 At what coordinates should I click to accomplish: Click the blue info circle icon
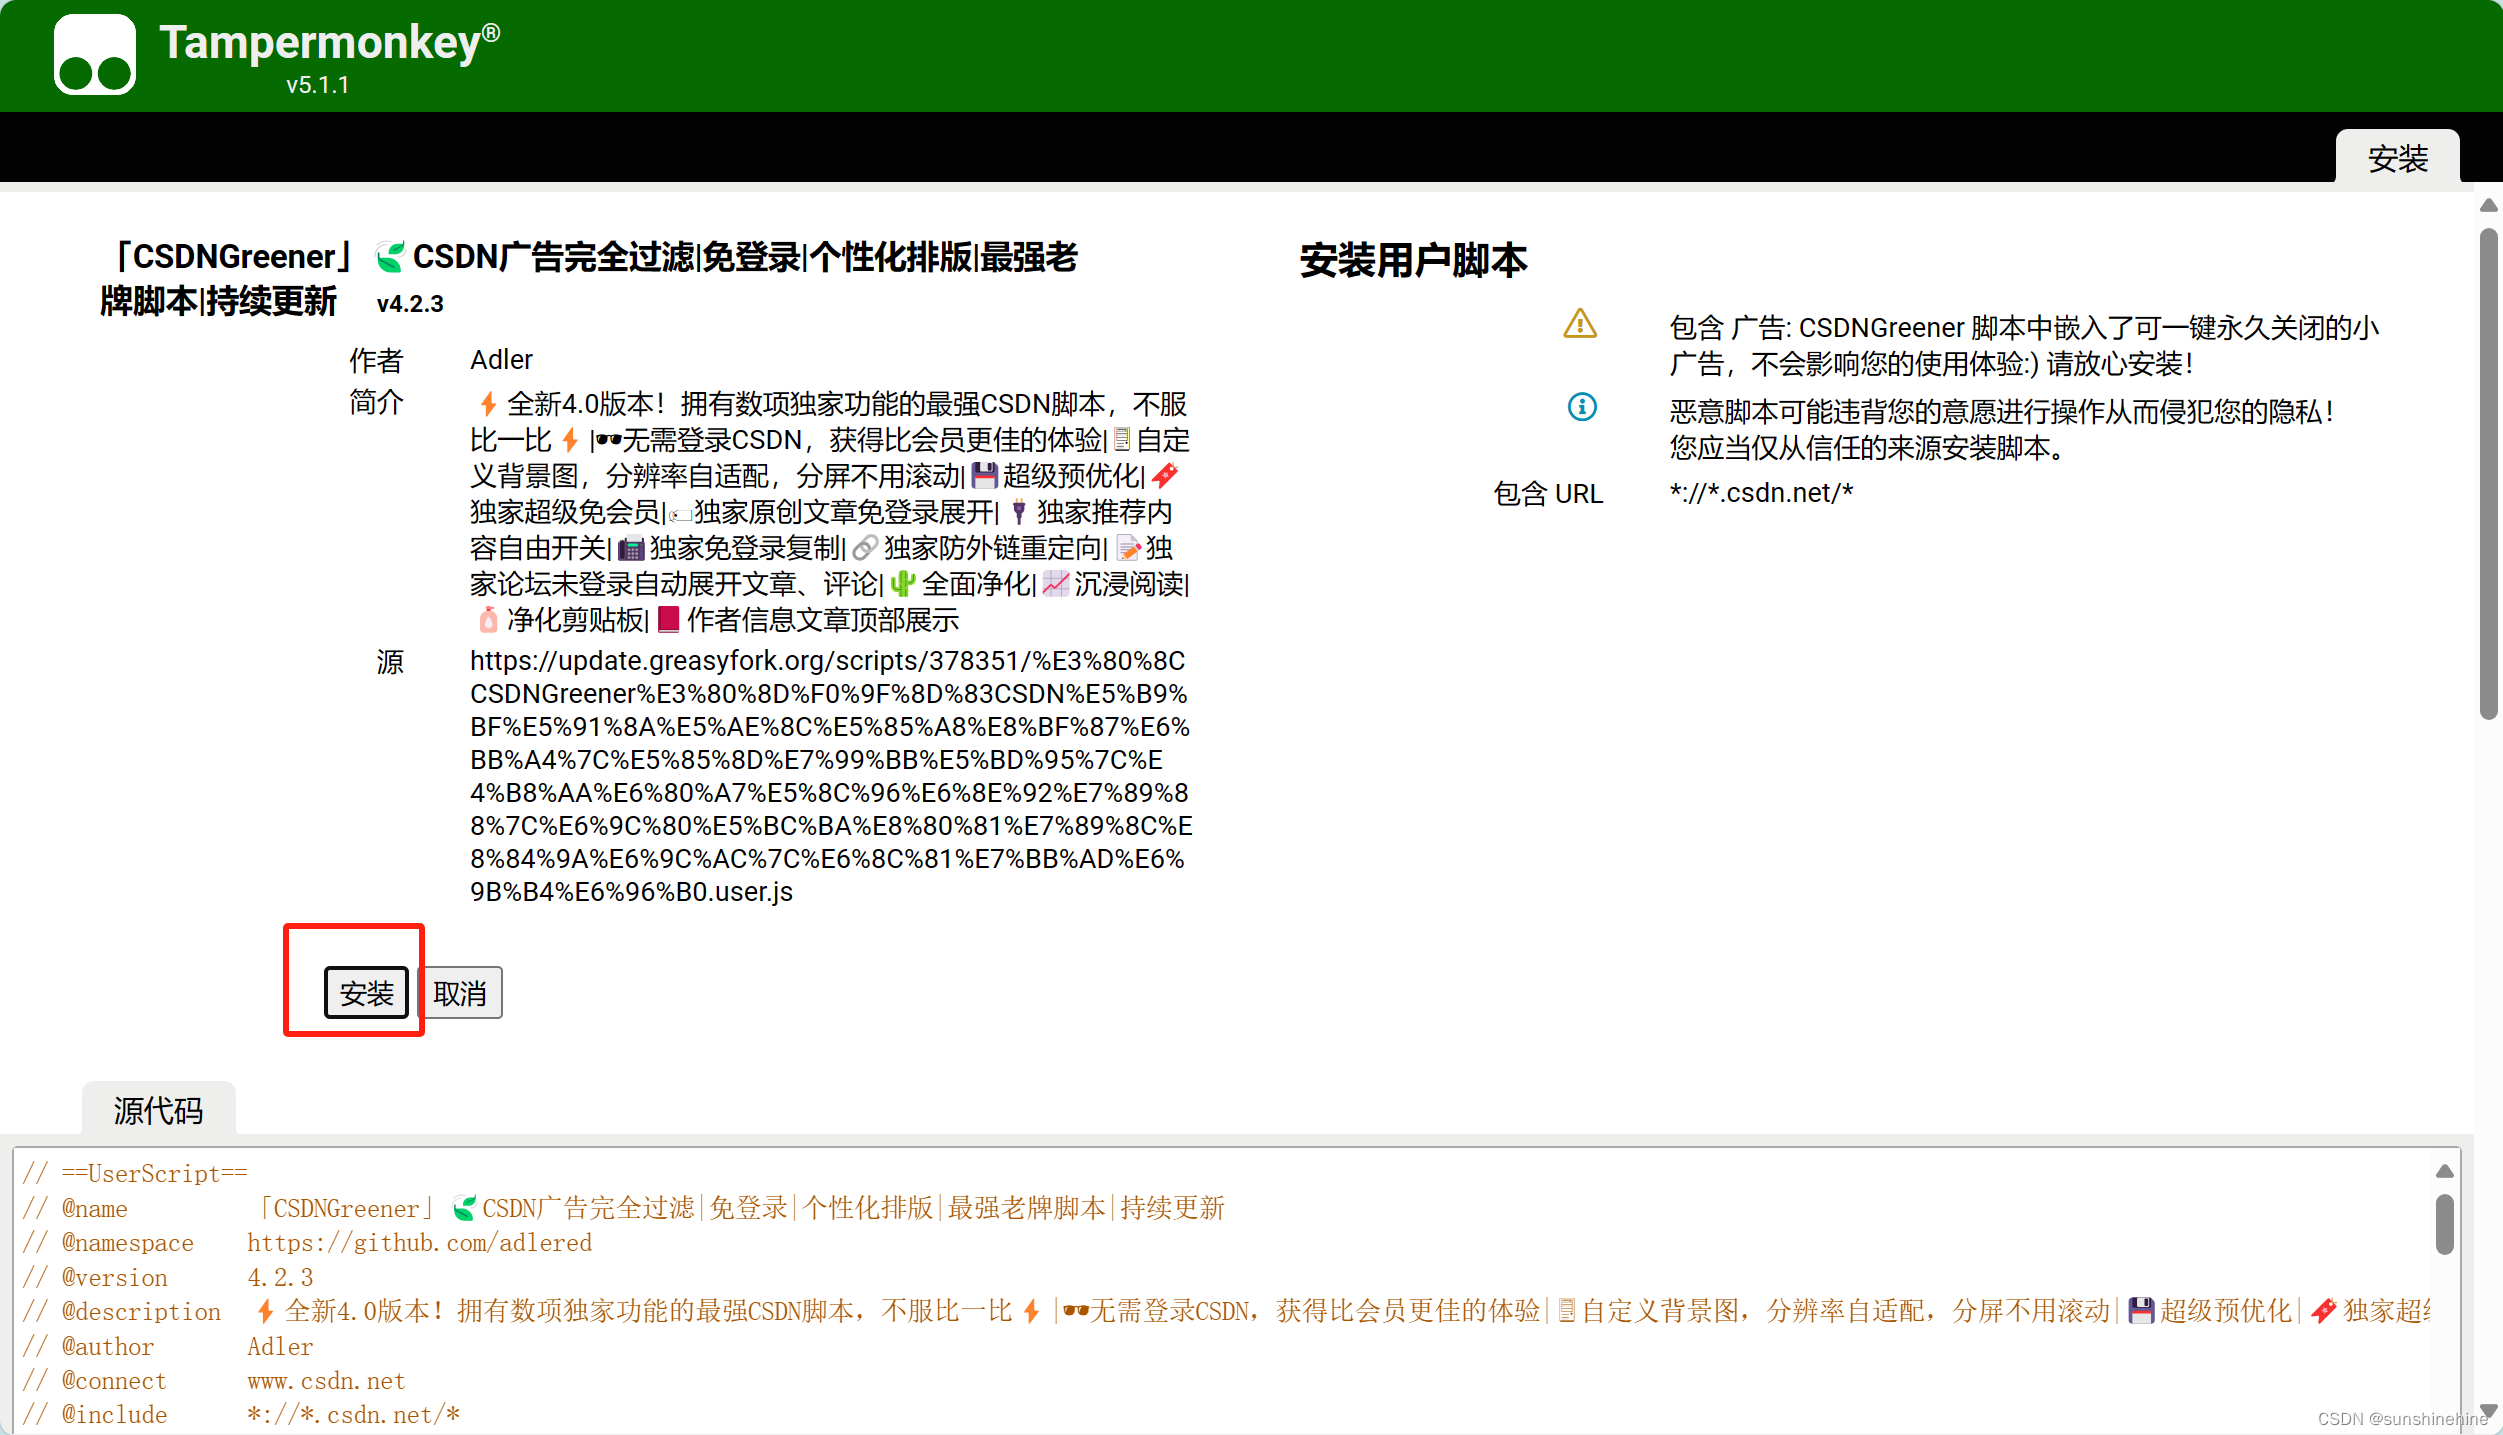(x=1581, y=407)
